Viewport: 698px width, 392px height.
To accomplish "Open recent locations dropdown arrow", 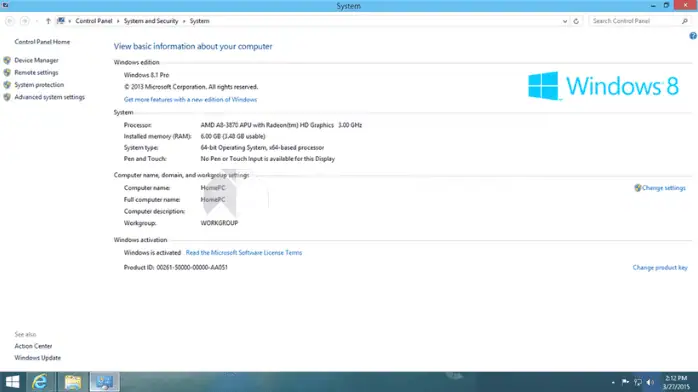I will 37,21.
